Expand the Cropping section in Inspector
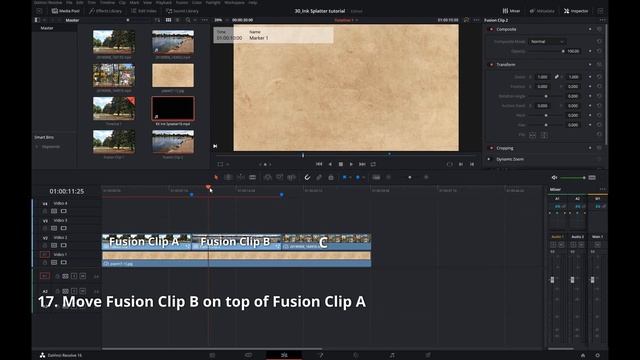 [x=505, y=148]
